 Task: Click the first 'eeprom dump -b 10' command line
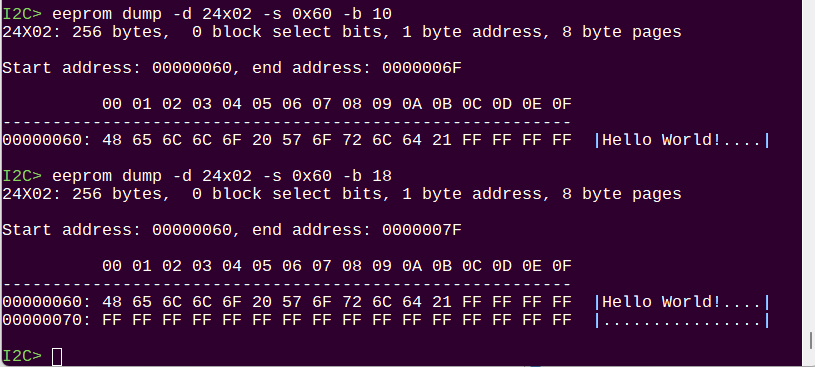(x=222, y=14)
